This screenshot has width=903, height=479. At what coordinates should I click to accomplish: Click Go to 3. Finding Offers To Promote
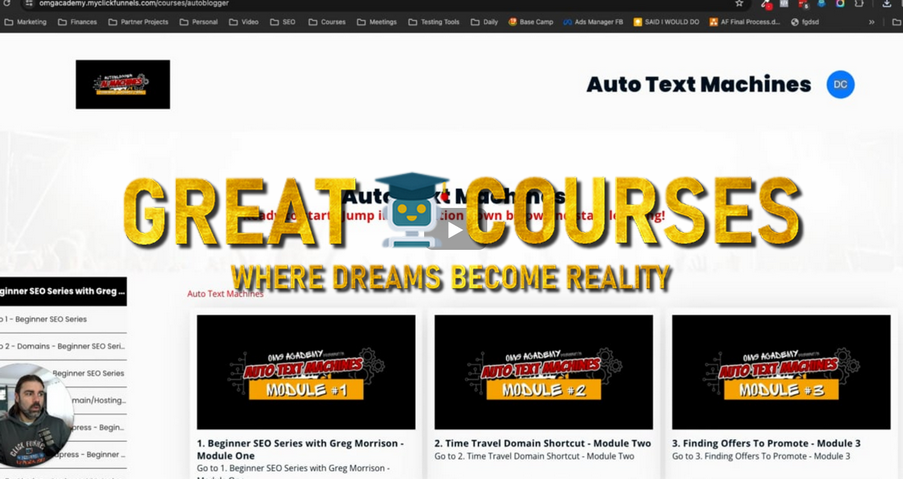coord(761,456)
